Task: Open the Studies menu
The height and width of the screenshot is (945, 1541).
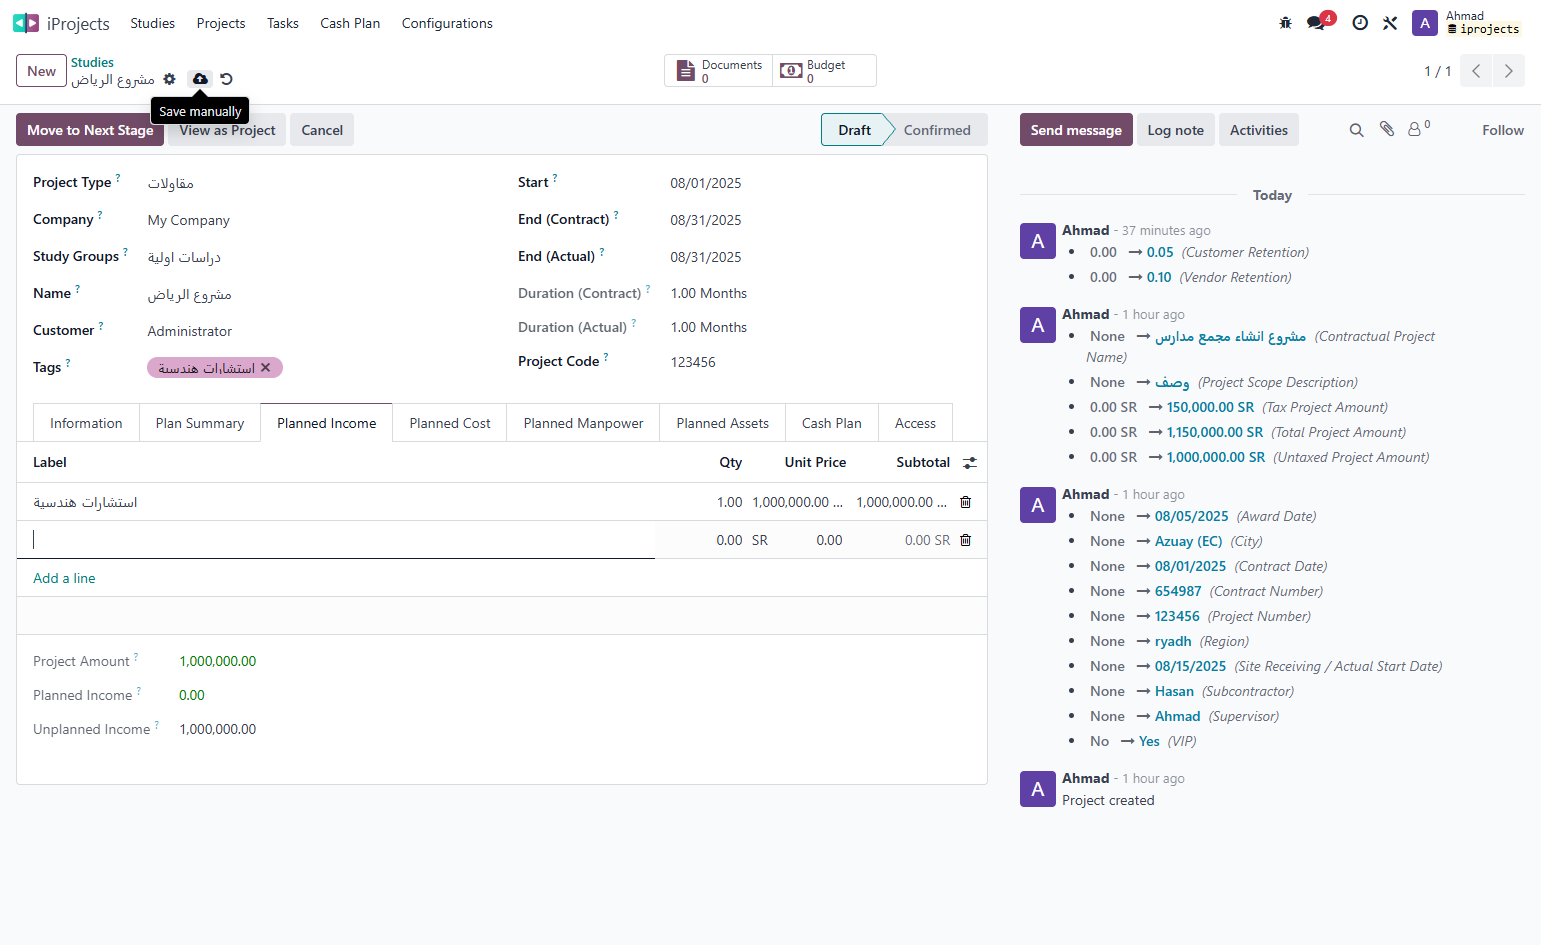Action: tap(152, 23)
